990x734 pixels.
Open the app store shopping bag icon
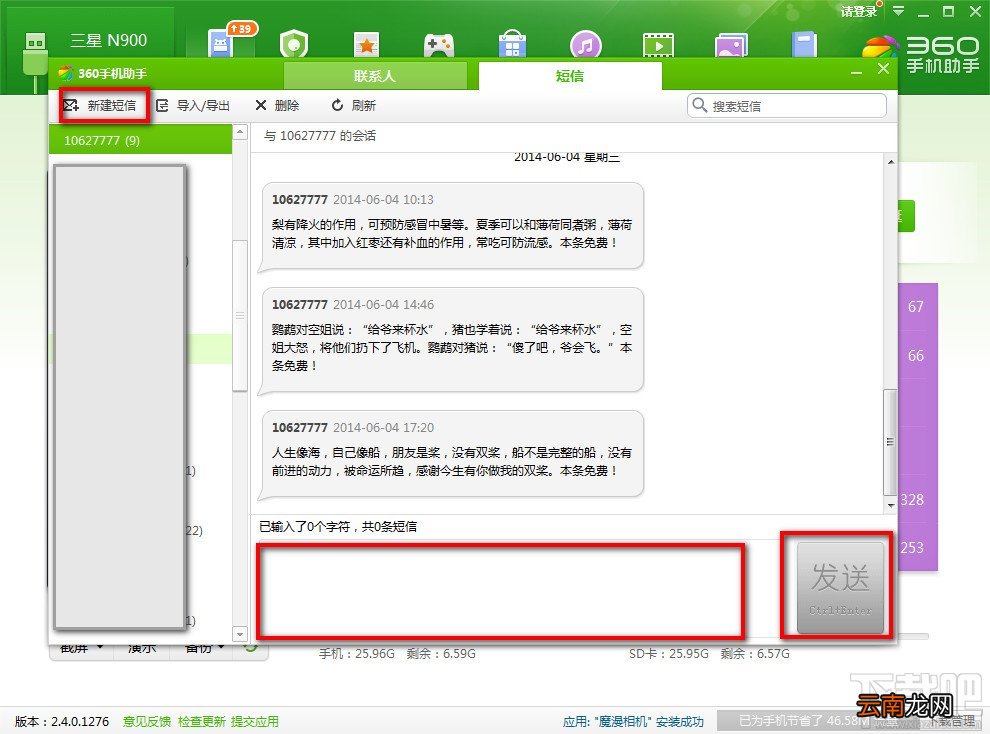[512, 44]
